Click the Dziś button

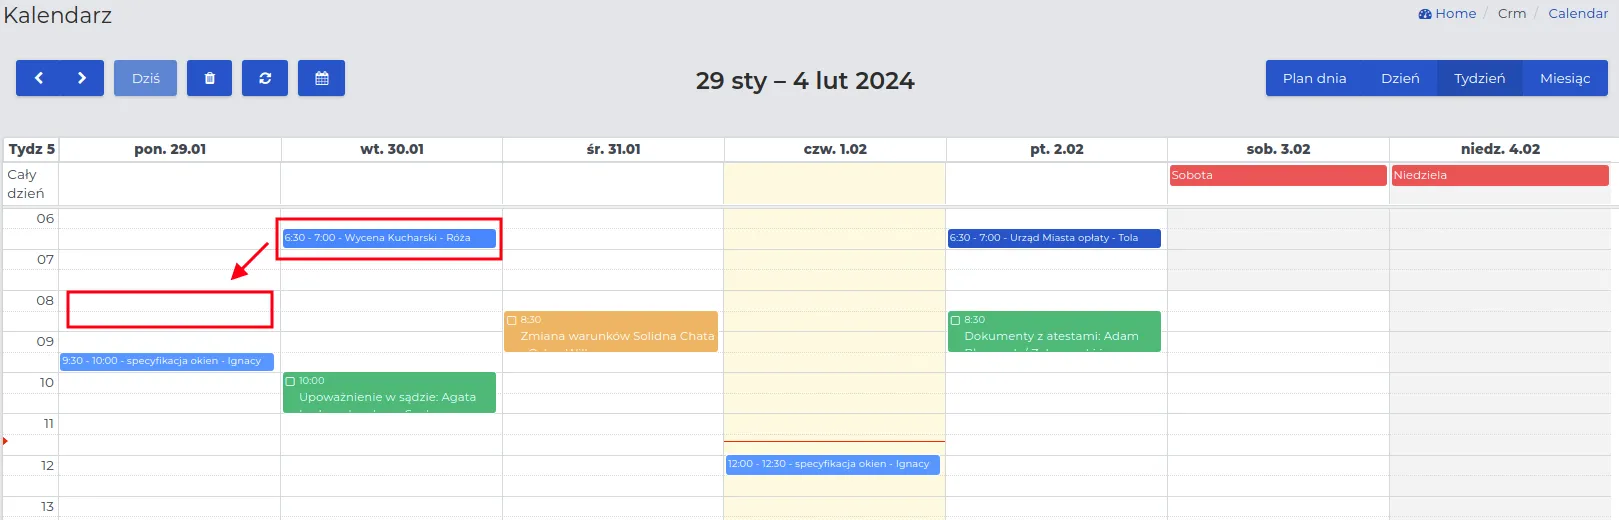(145, 78)
